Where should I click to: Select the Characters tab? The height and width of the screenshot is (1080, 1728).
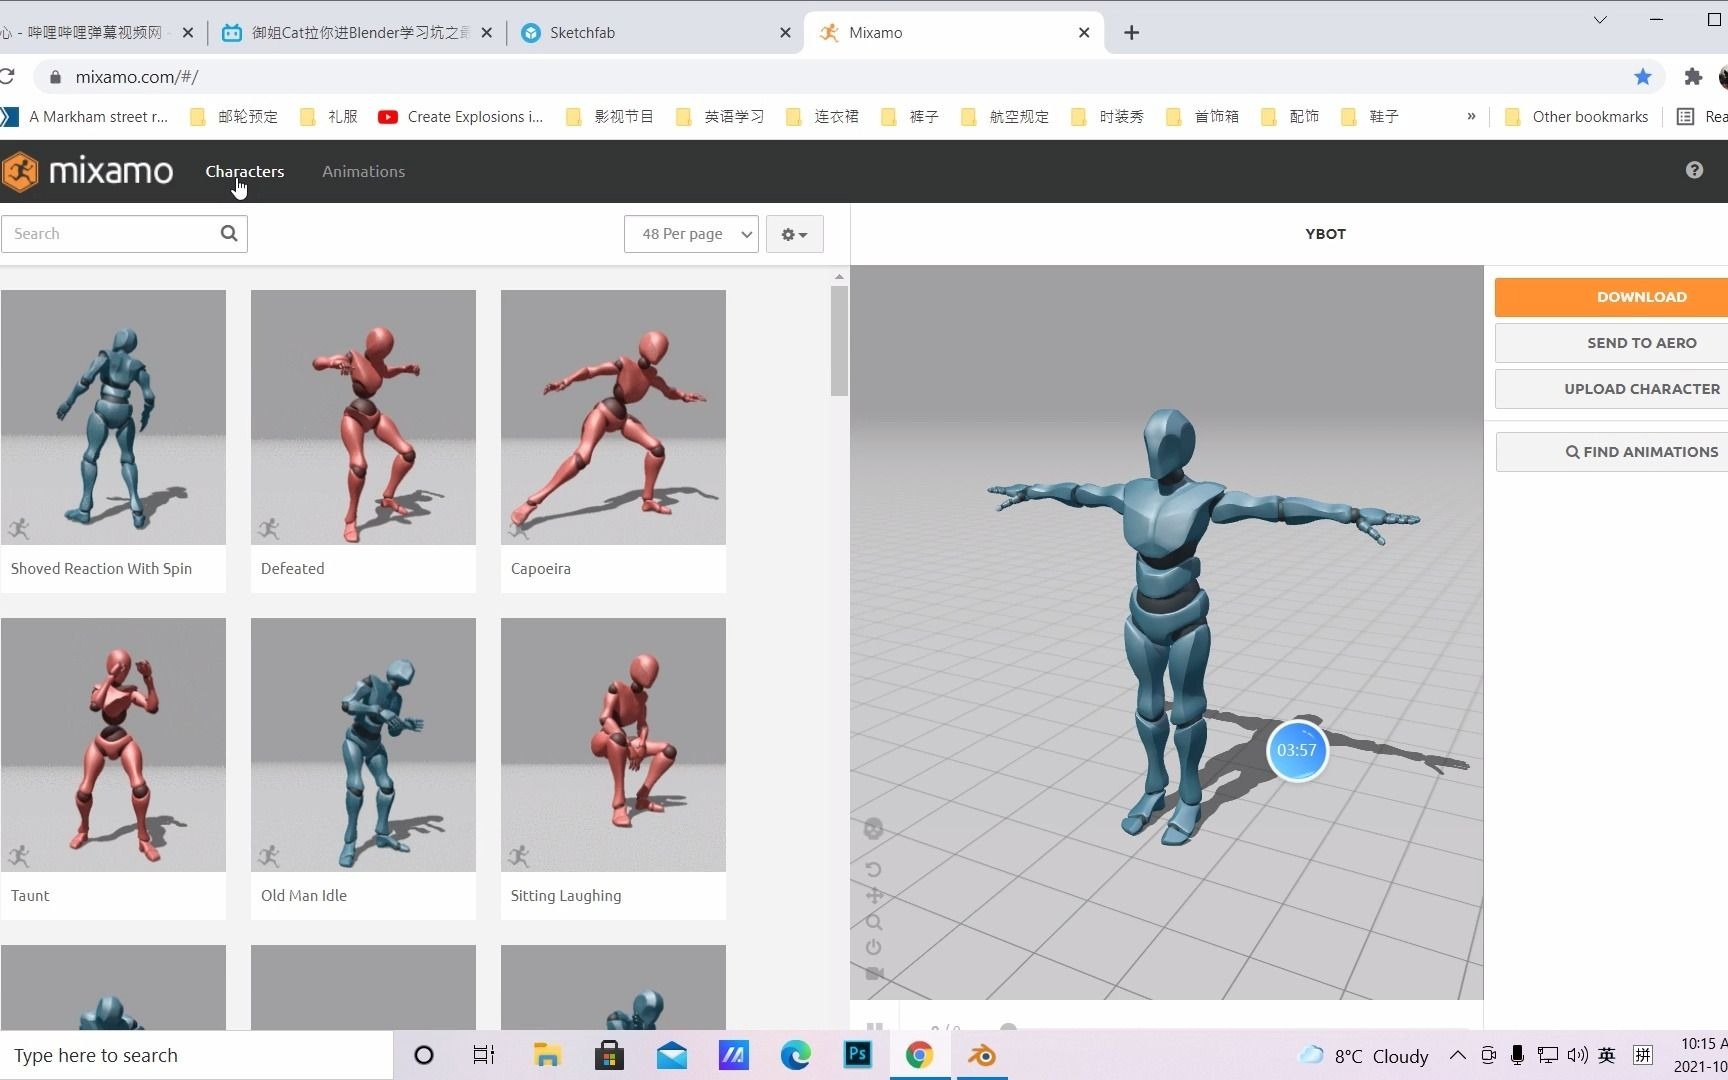point(245,171)
